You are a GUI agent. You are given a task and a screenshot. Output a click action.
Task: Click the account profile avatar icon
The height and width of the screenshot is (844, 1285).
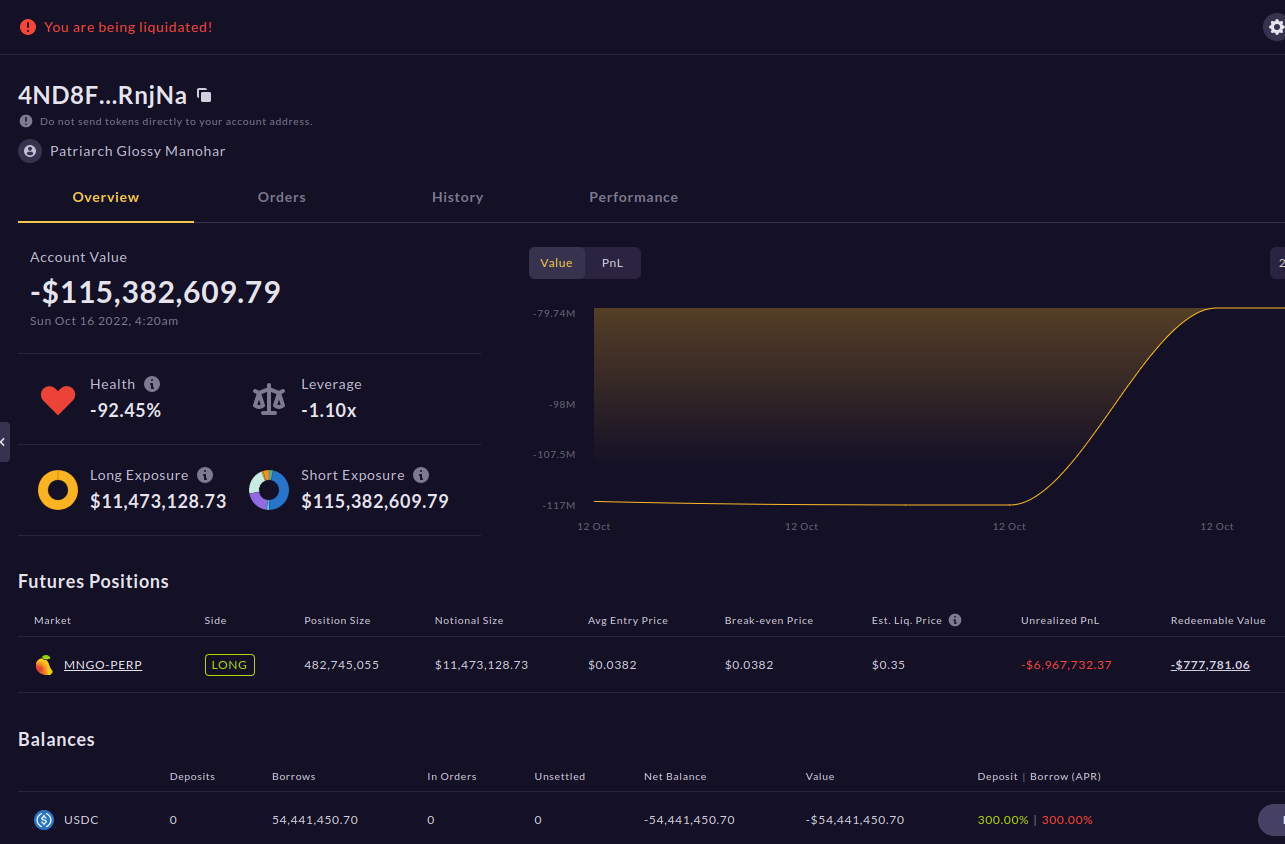click(x=30, y=151)
